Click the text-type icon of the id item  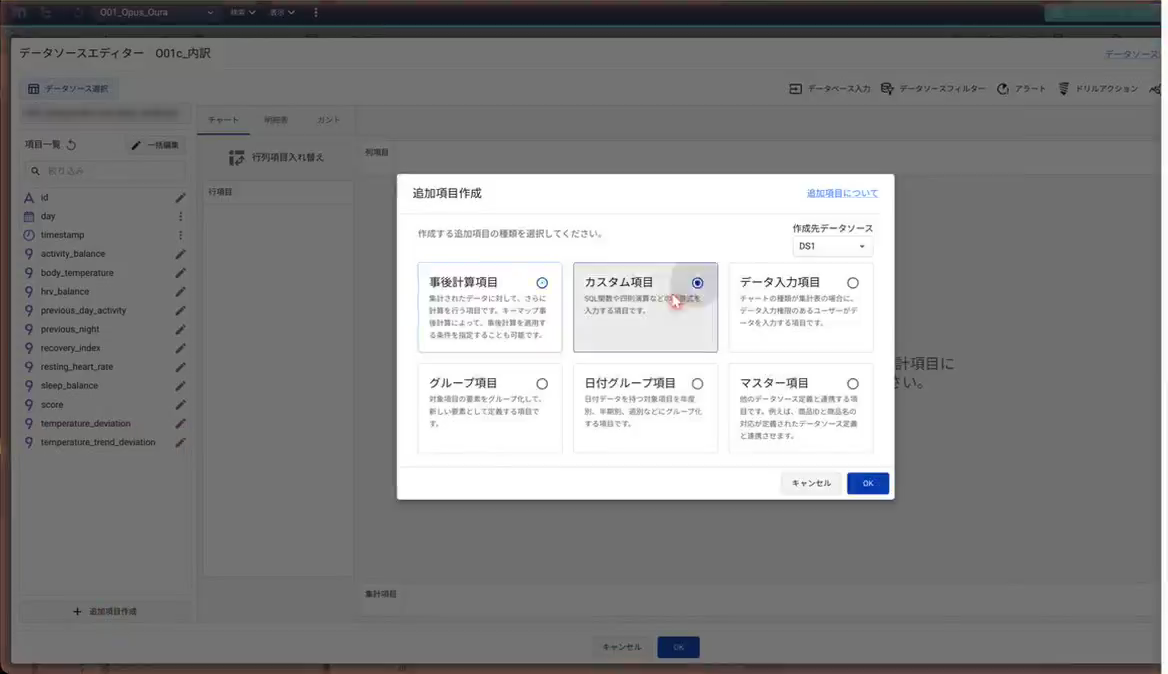[28, 198]
